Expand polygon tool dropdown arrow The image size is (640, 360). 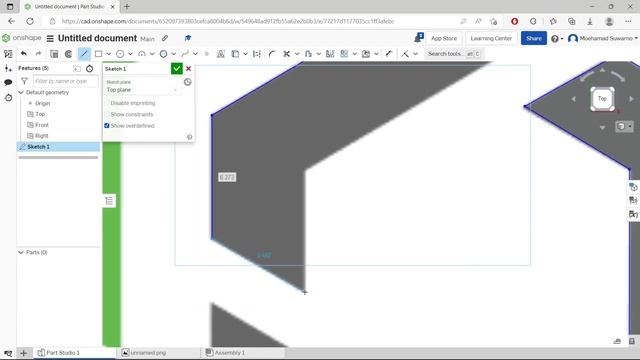tap(173, 54)
